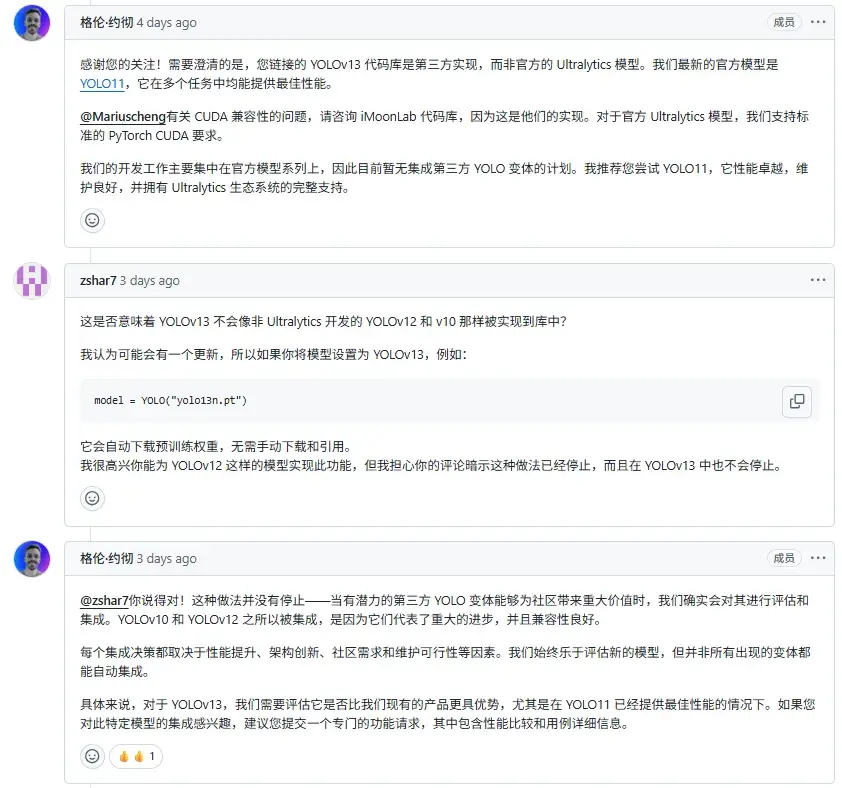Image resolution: width=842 pixels, height=788 pixels.
Task: Click the 成员 badge on the last comment
Action: point(784,558)
